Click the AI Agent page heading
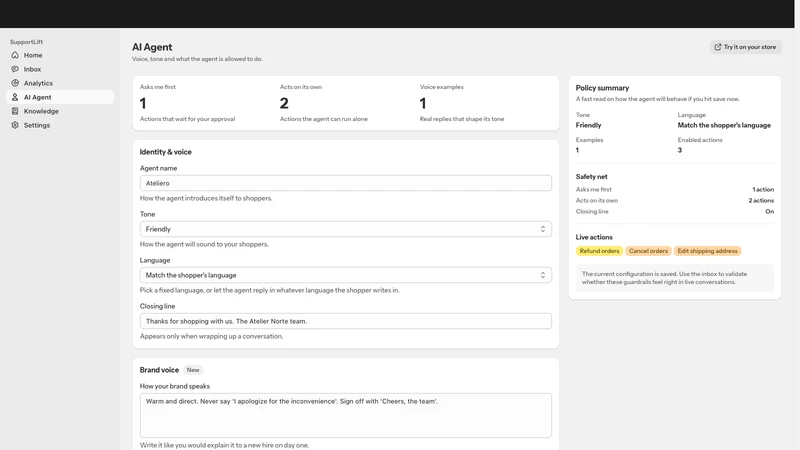Image resolution: width=800 pixels, height=450 pixels. point(152,47)
